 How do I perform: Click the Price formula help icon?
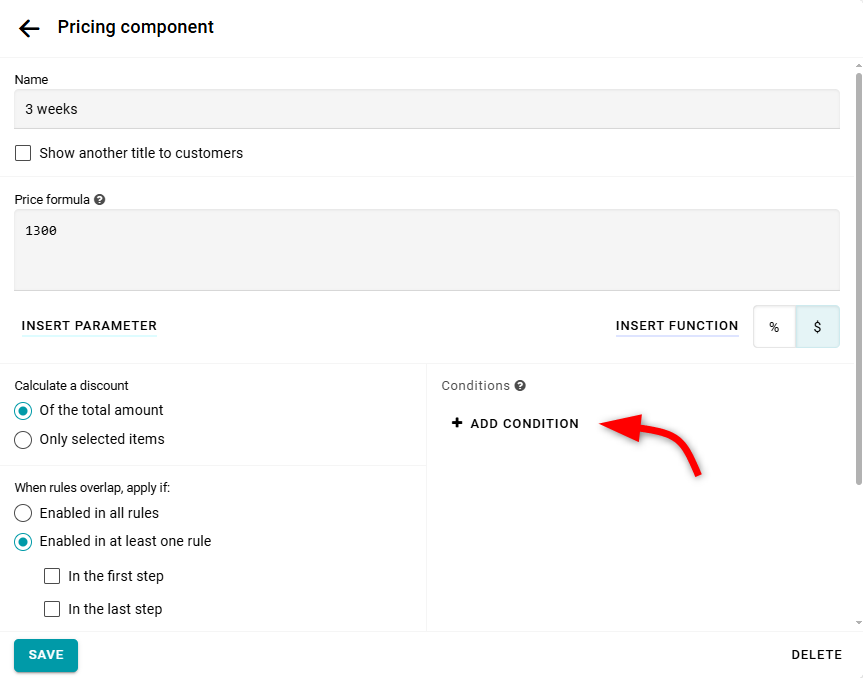pos(100,200)
